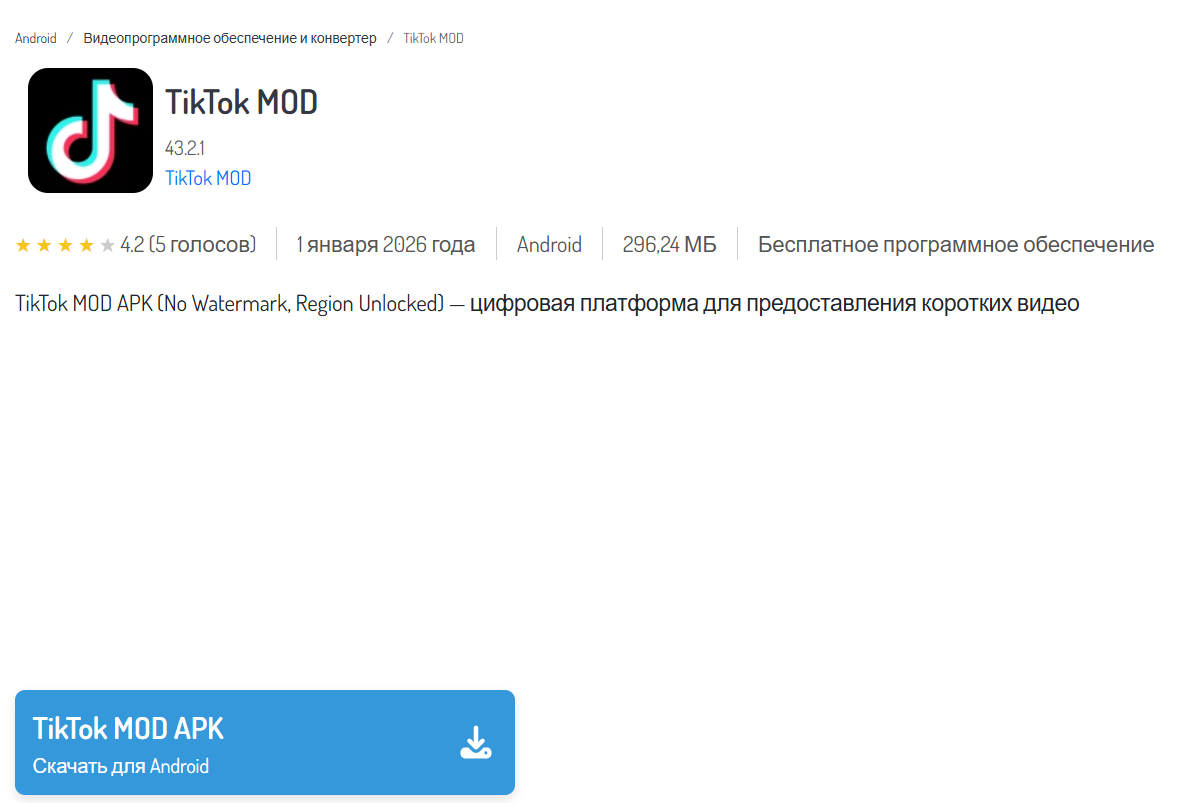Click the version number 43.2.1
The width and height of the screenshot is (1196, 803).
[184, 148]
